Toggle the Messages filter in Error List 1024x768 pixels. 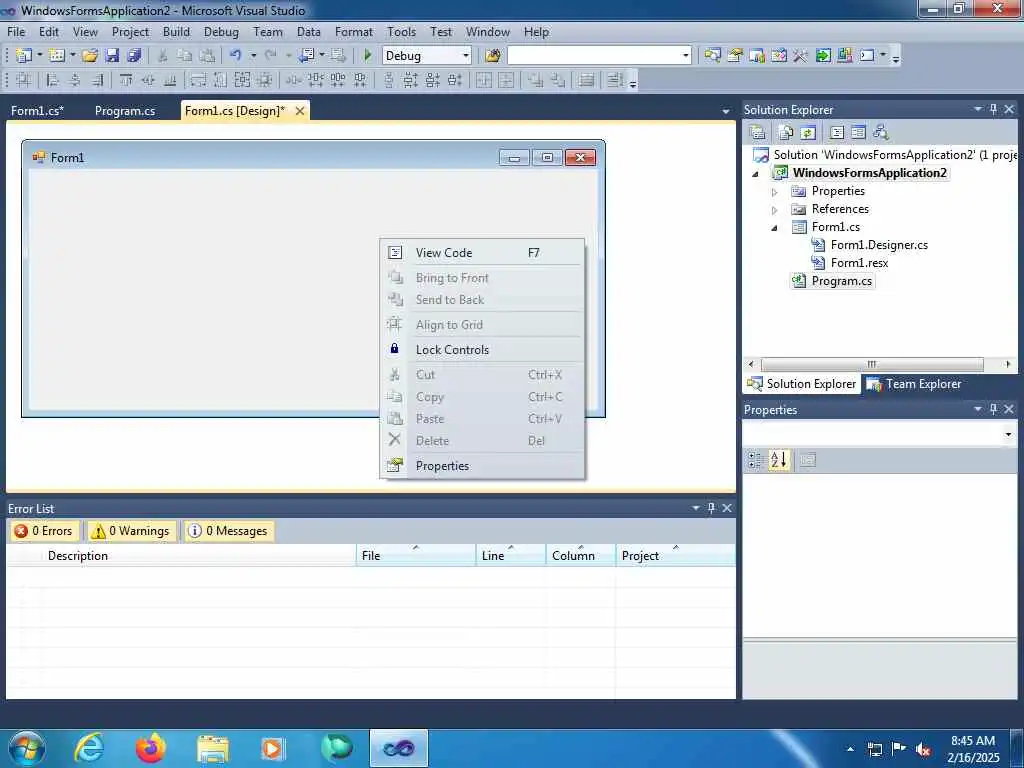click(x=229, y=531)
